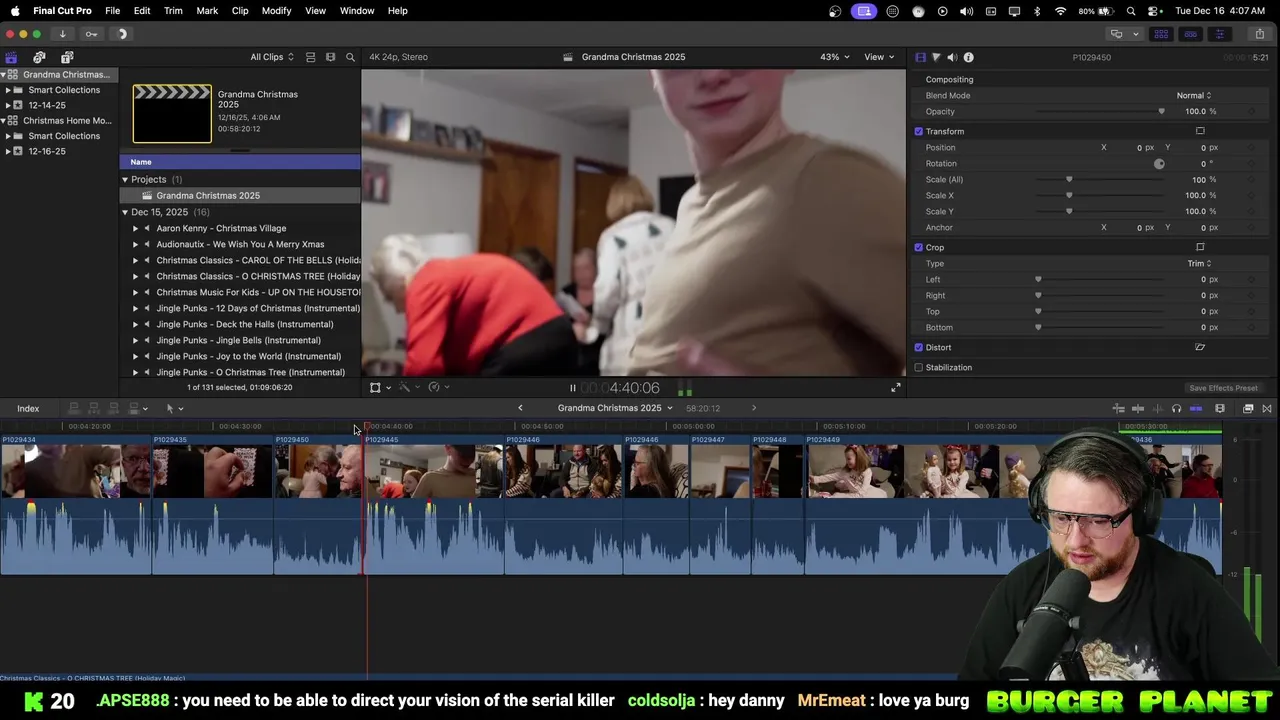Show Background Tasks progress icon
1280x720 pixels.
tap(122, 34)
